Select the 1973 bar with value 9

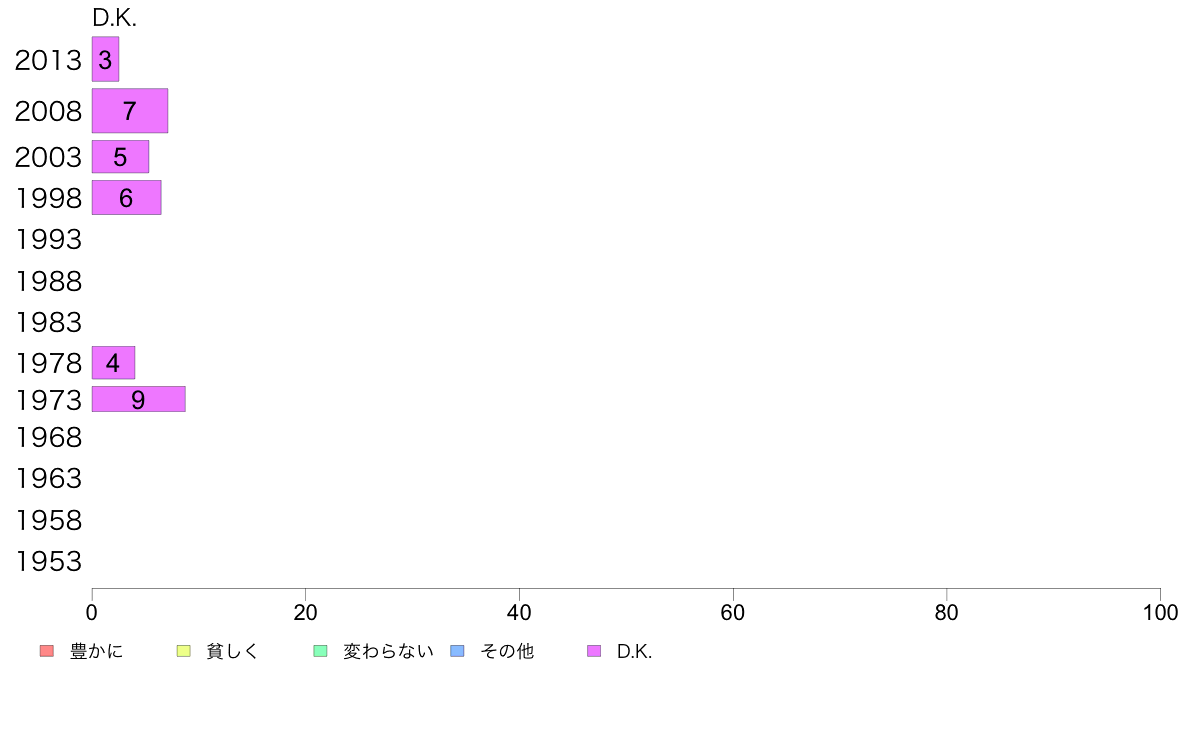[x=139, y=399]
